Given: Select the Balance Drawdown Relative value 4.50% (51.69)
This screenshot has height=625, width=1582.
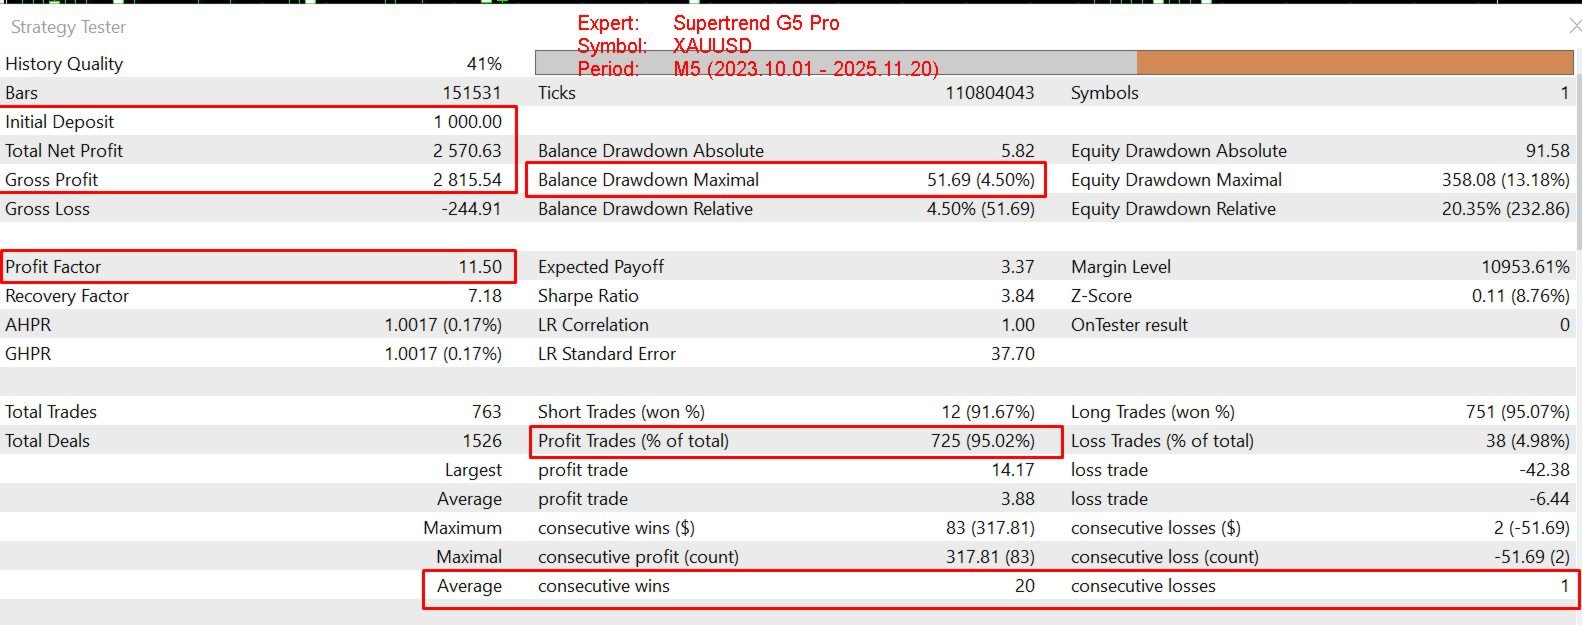Looking at the screenshot, I should (x=981, y=209).
